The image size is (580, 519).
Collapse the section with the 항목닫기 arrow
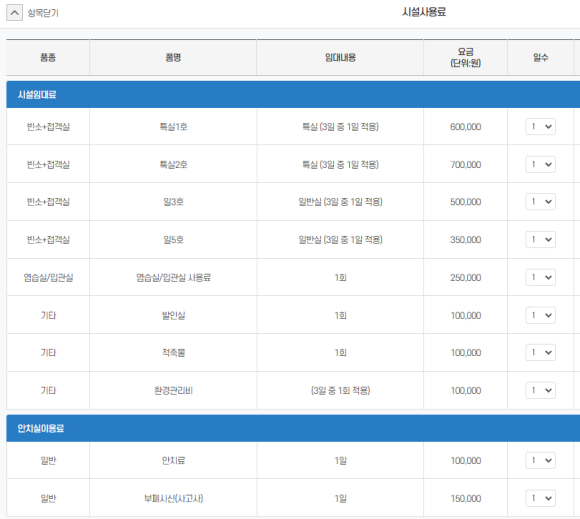[x=14, y=13]
